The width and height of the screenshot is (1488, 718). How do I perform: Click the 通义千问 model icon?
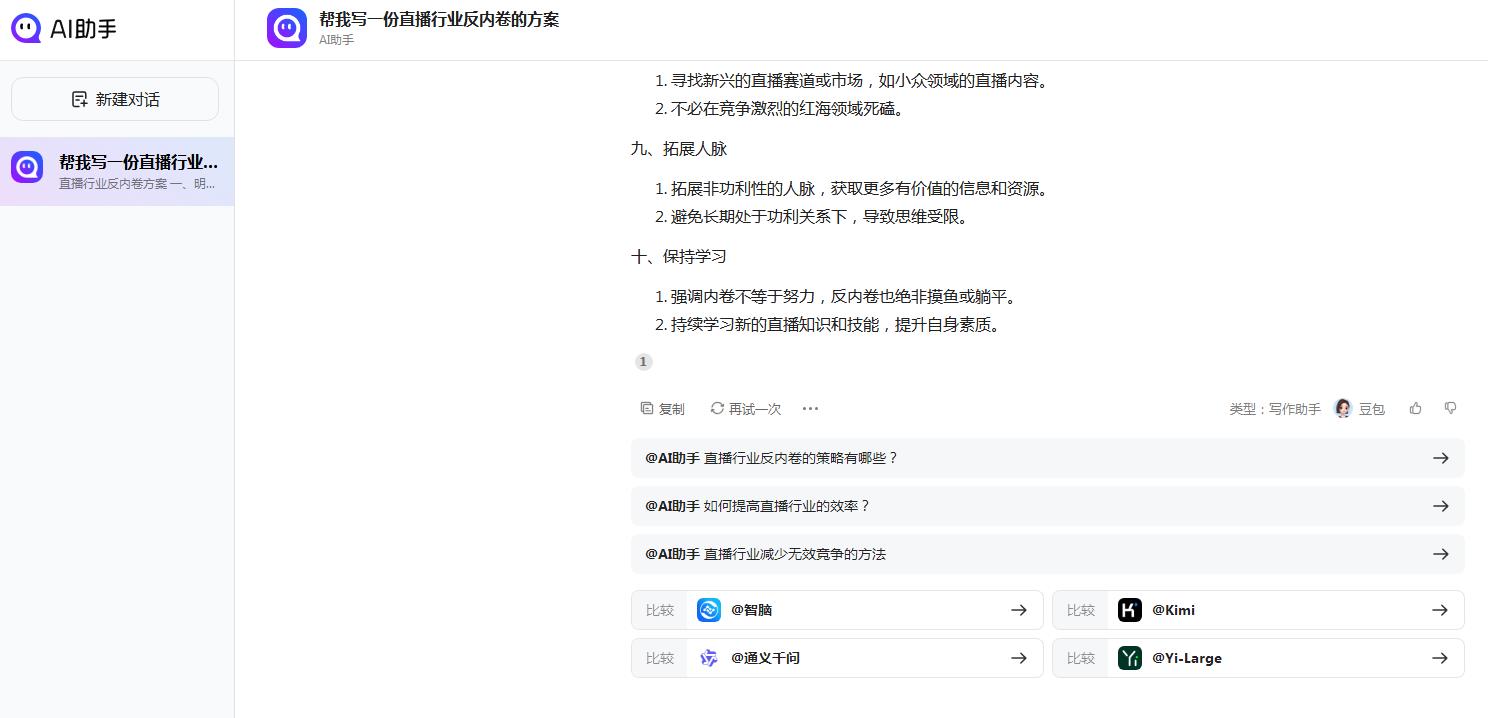pos(709,658)
